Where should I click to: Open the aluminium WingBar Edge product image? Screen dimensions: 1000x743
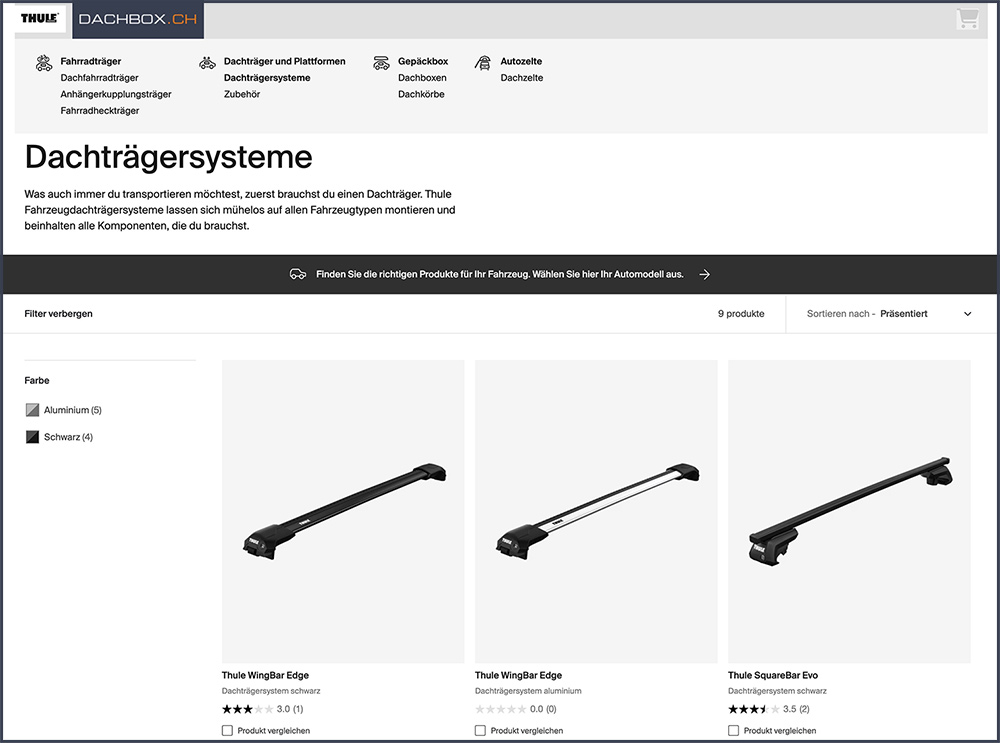pos(596,510)
